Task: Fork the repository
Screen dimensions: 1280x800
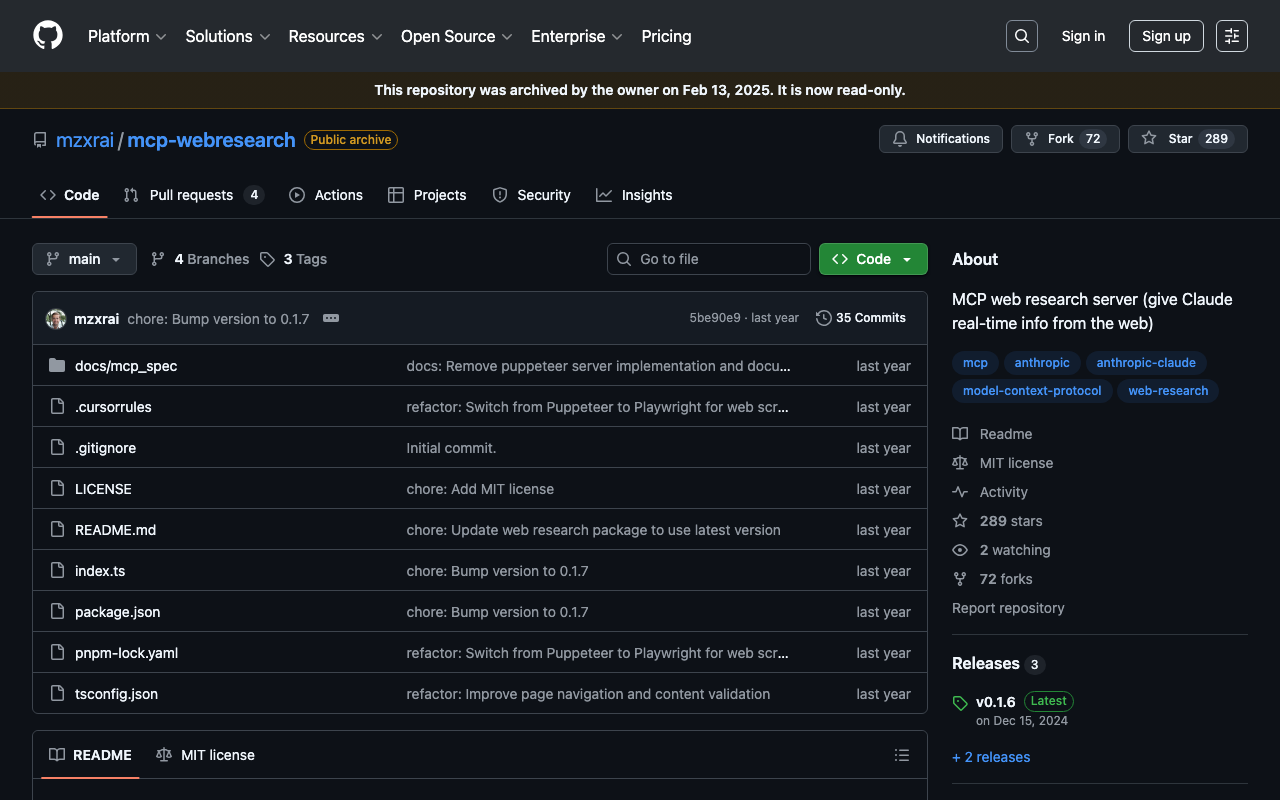Action: [x=1064, y=139]
